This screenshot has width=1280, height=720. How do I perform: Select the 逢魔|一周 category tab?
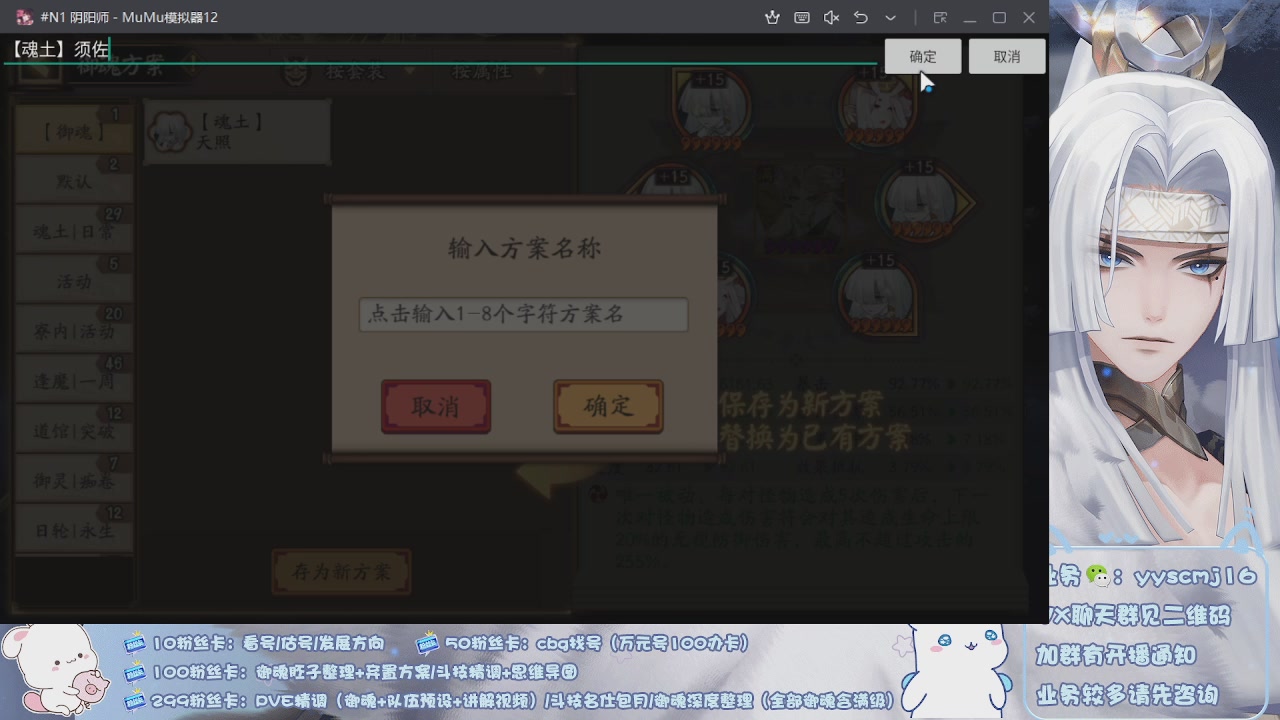[74, 381]
